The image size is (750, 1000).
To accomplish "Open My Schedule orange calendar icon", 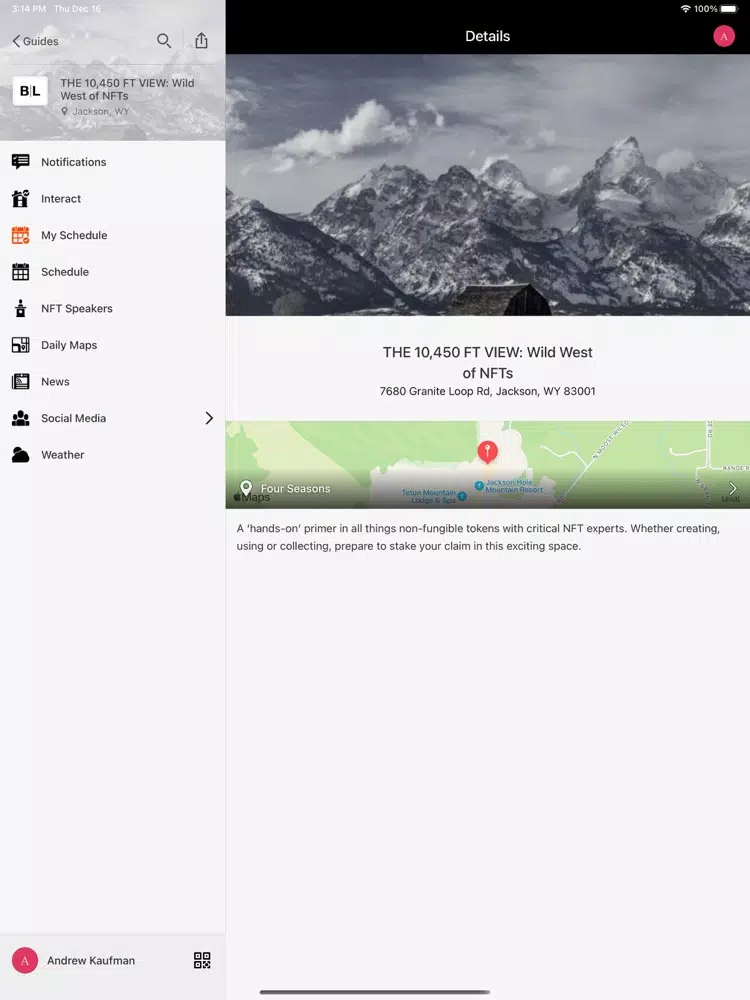I will pos(20,235).
